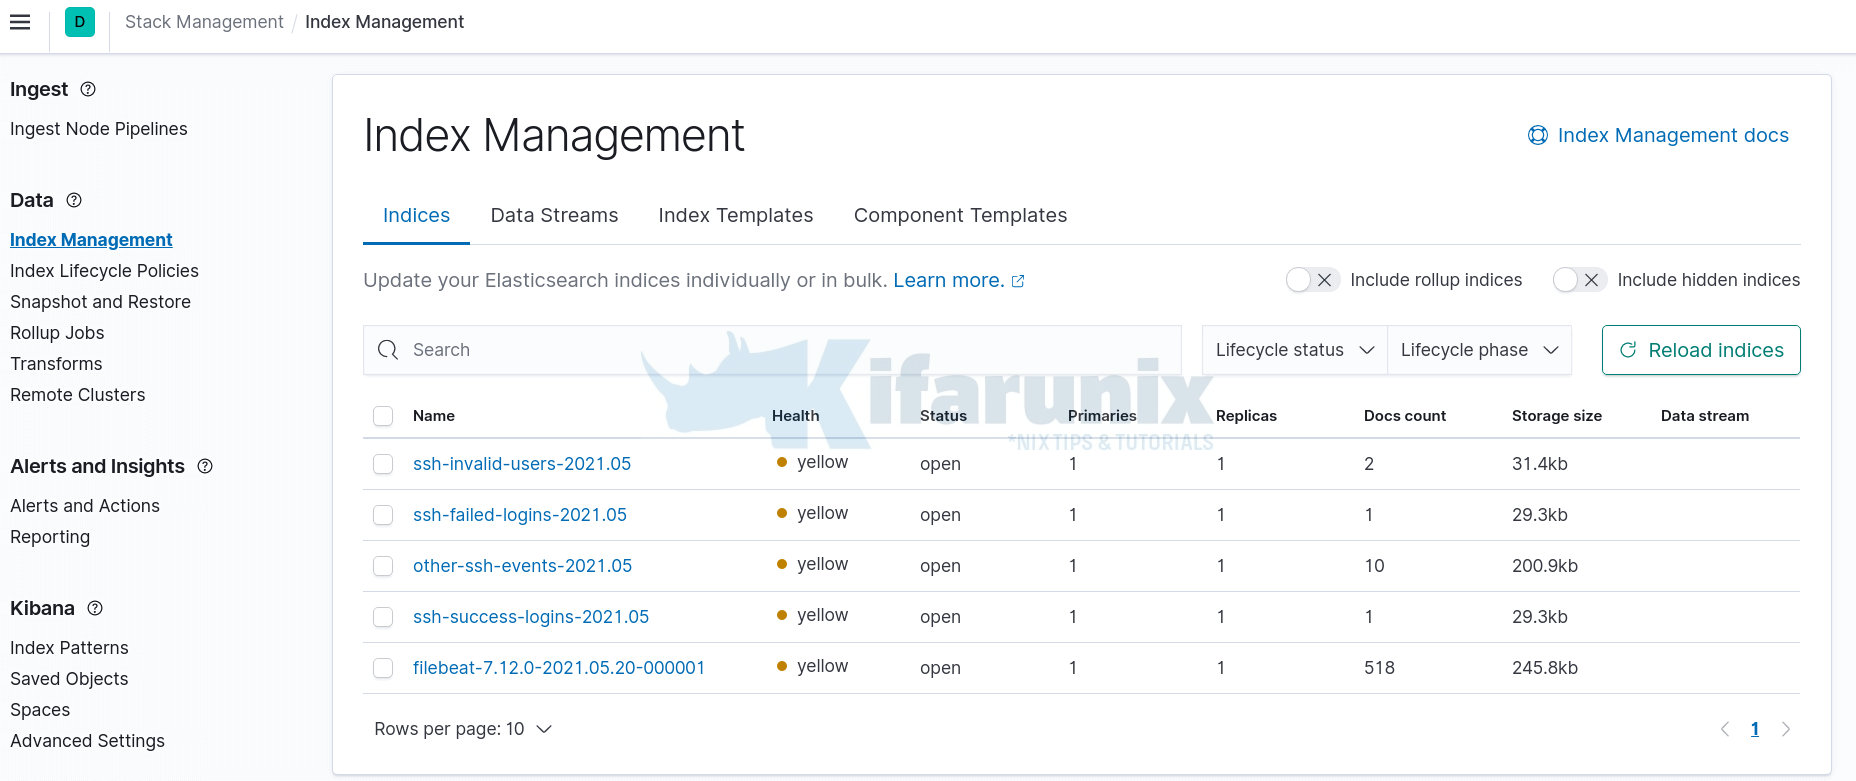
Task: Tick the select-all checkbox in table header
Action: click(383, 416)
